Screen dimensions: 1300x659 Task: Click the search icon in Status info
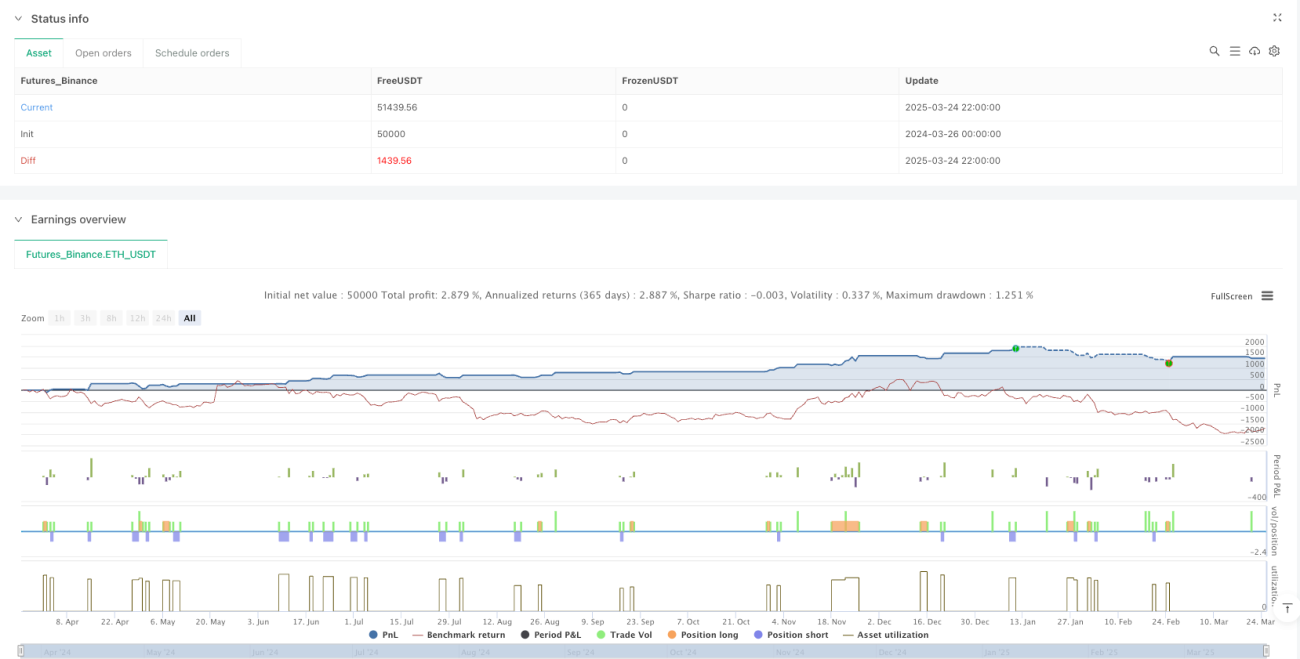click(x=1214, y=51)
